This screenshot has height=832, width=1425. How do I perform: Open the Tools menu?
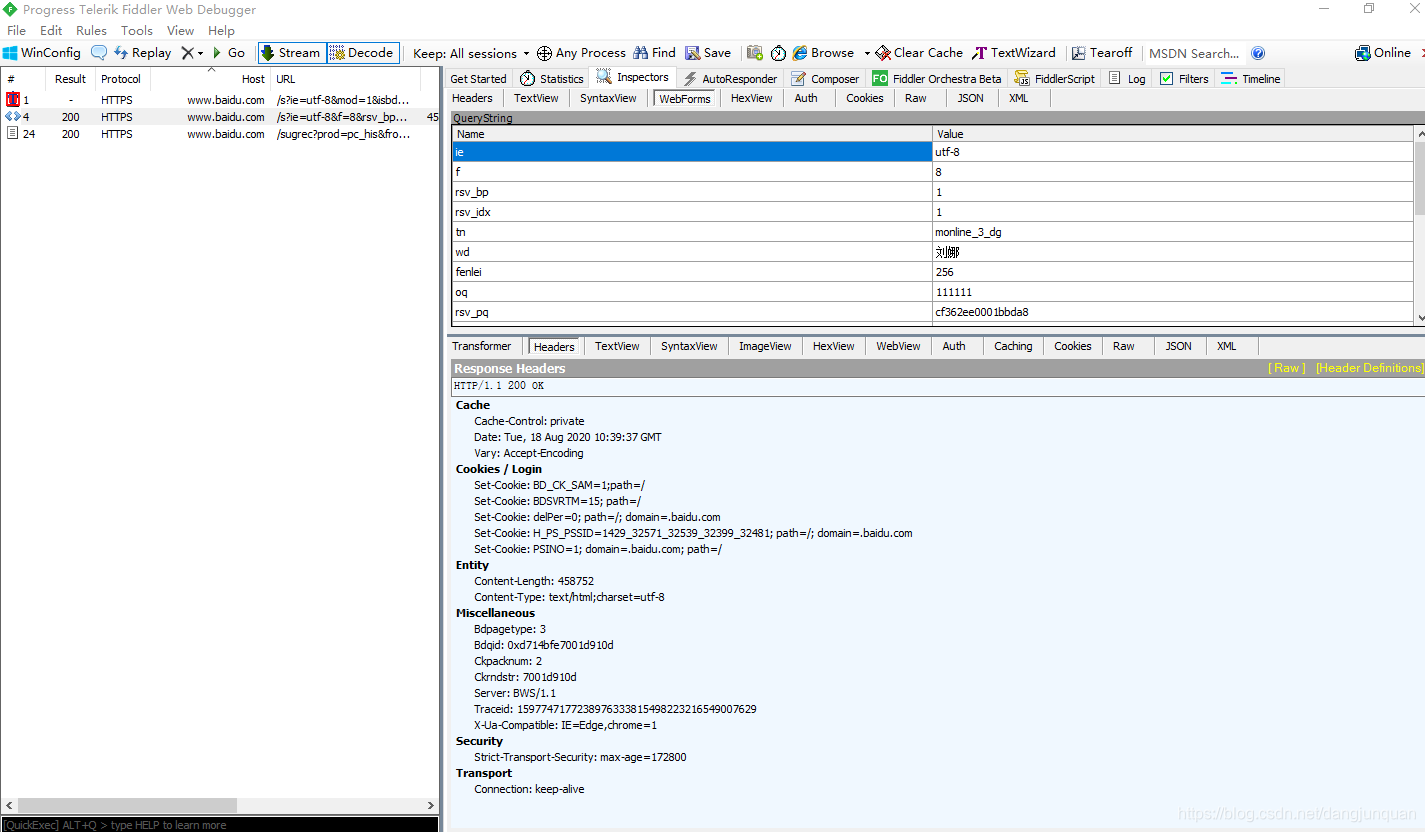click(x=137, y=31)
